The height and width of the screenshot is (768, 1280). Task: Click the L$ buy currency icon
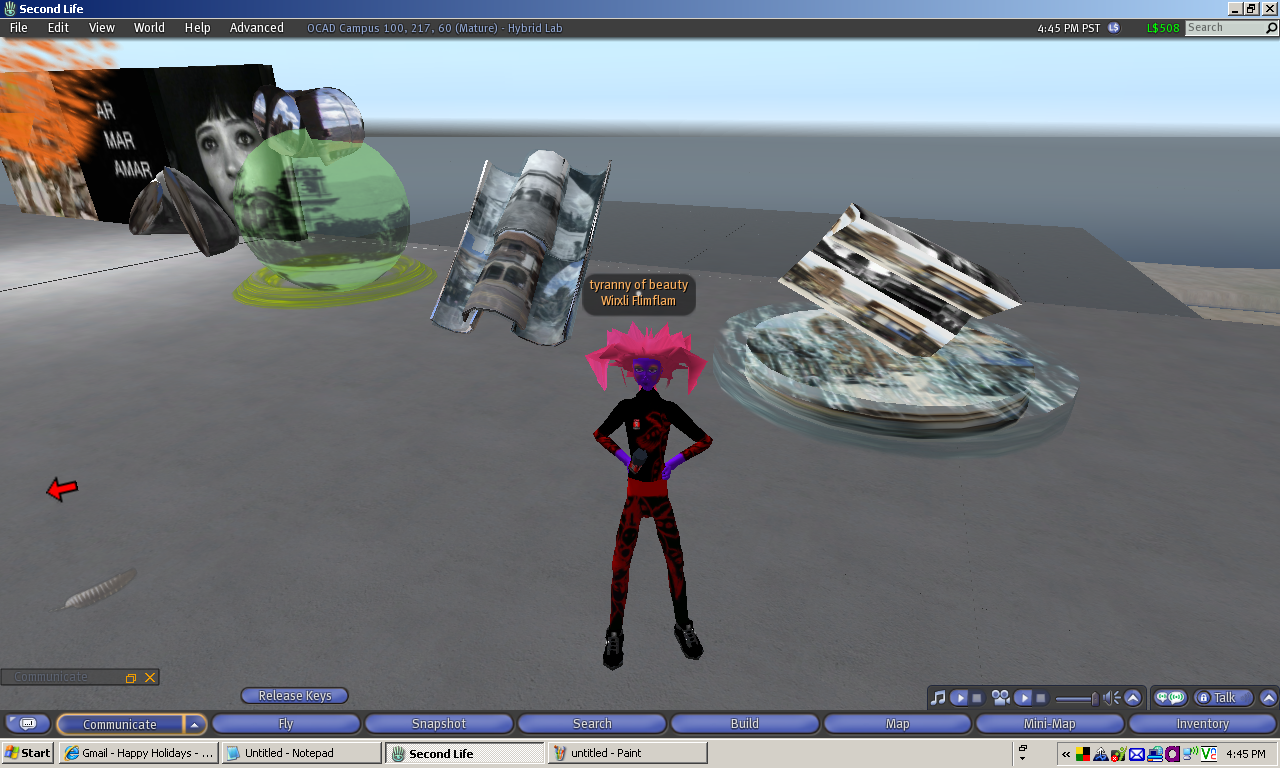pos(1114,28)
